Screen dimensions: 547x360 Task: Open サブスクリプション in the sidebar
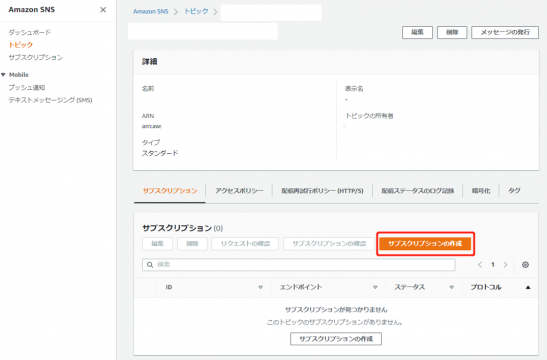[x=36, y=57]
